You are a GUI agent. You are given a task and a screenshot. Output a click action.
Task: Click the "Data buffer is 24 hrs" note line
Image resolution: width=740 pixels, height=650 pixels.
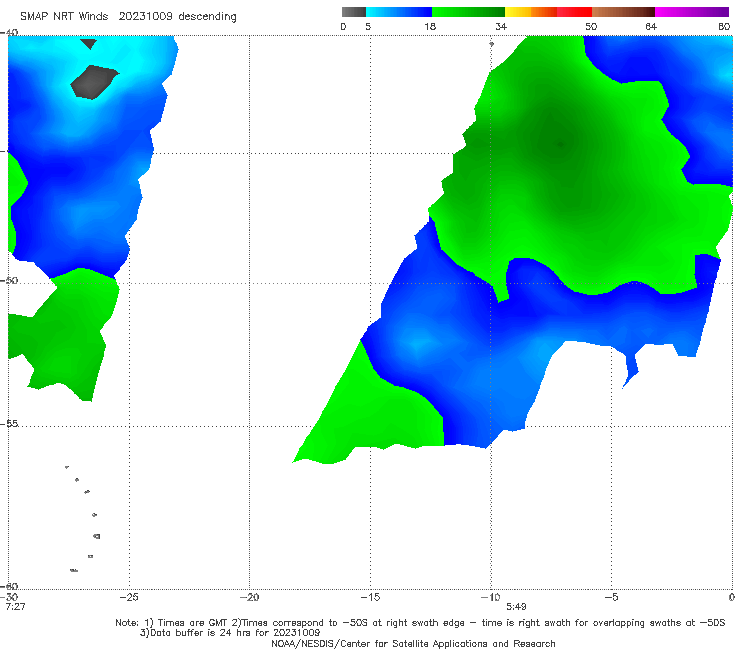[230, 633]
